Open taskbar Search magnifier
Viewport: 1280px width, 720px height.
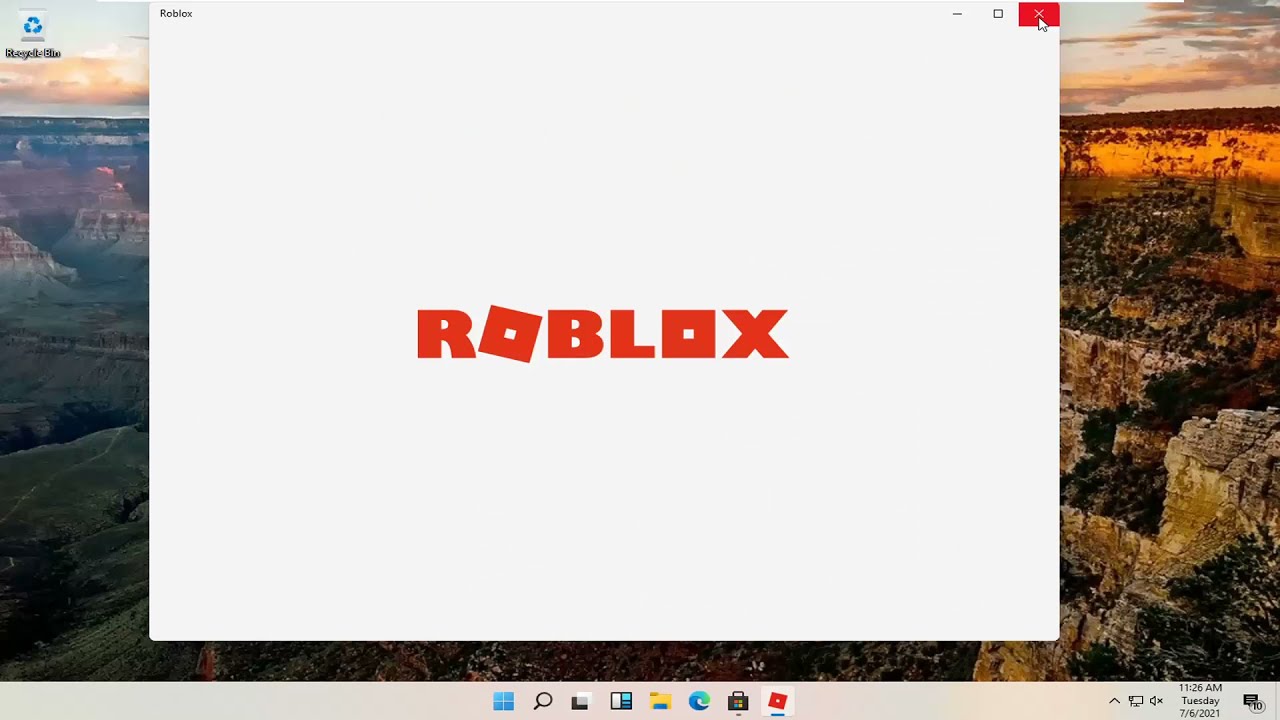[x=543, y=701]
